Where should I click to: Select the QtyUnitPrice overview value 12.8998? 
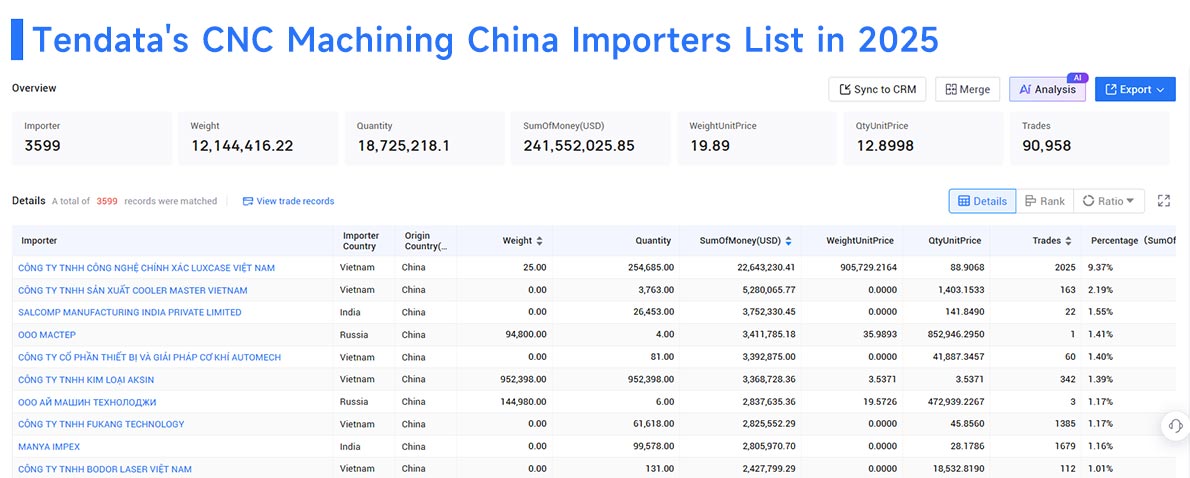884,146
